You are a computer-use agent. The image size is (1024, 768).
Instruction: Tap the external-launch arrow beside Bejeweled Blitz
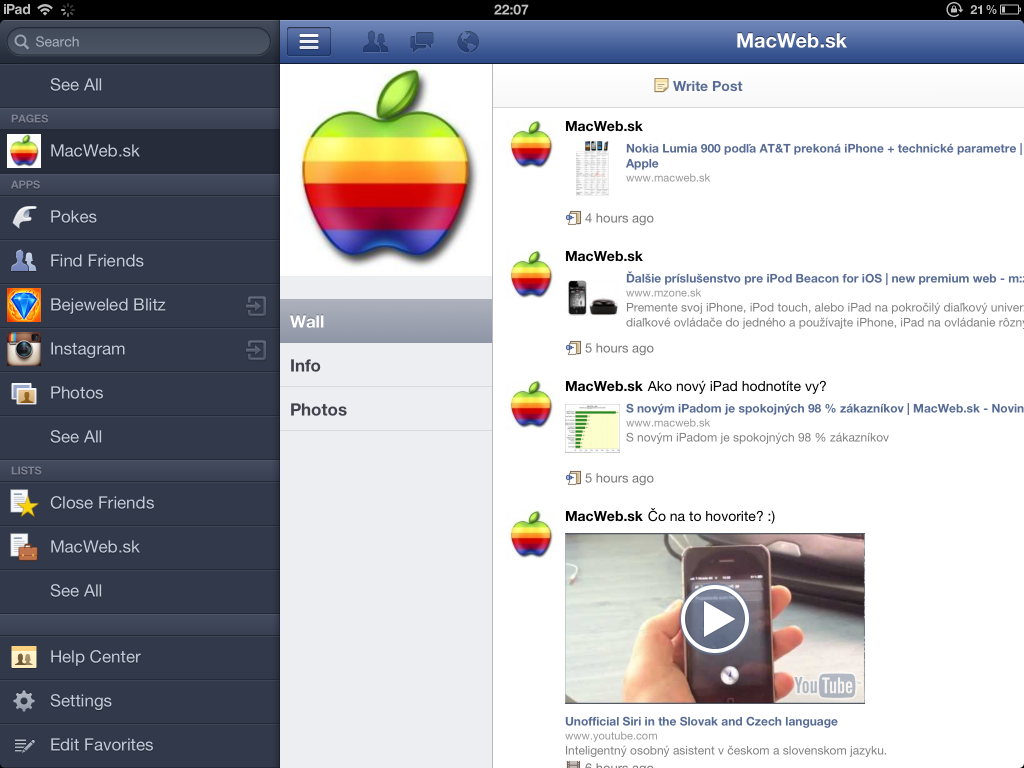click(256, 305)
